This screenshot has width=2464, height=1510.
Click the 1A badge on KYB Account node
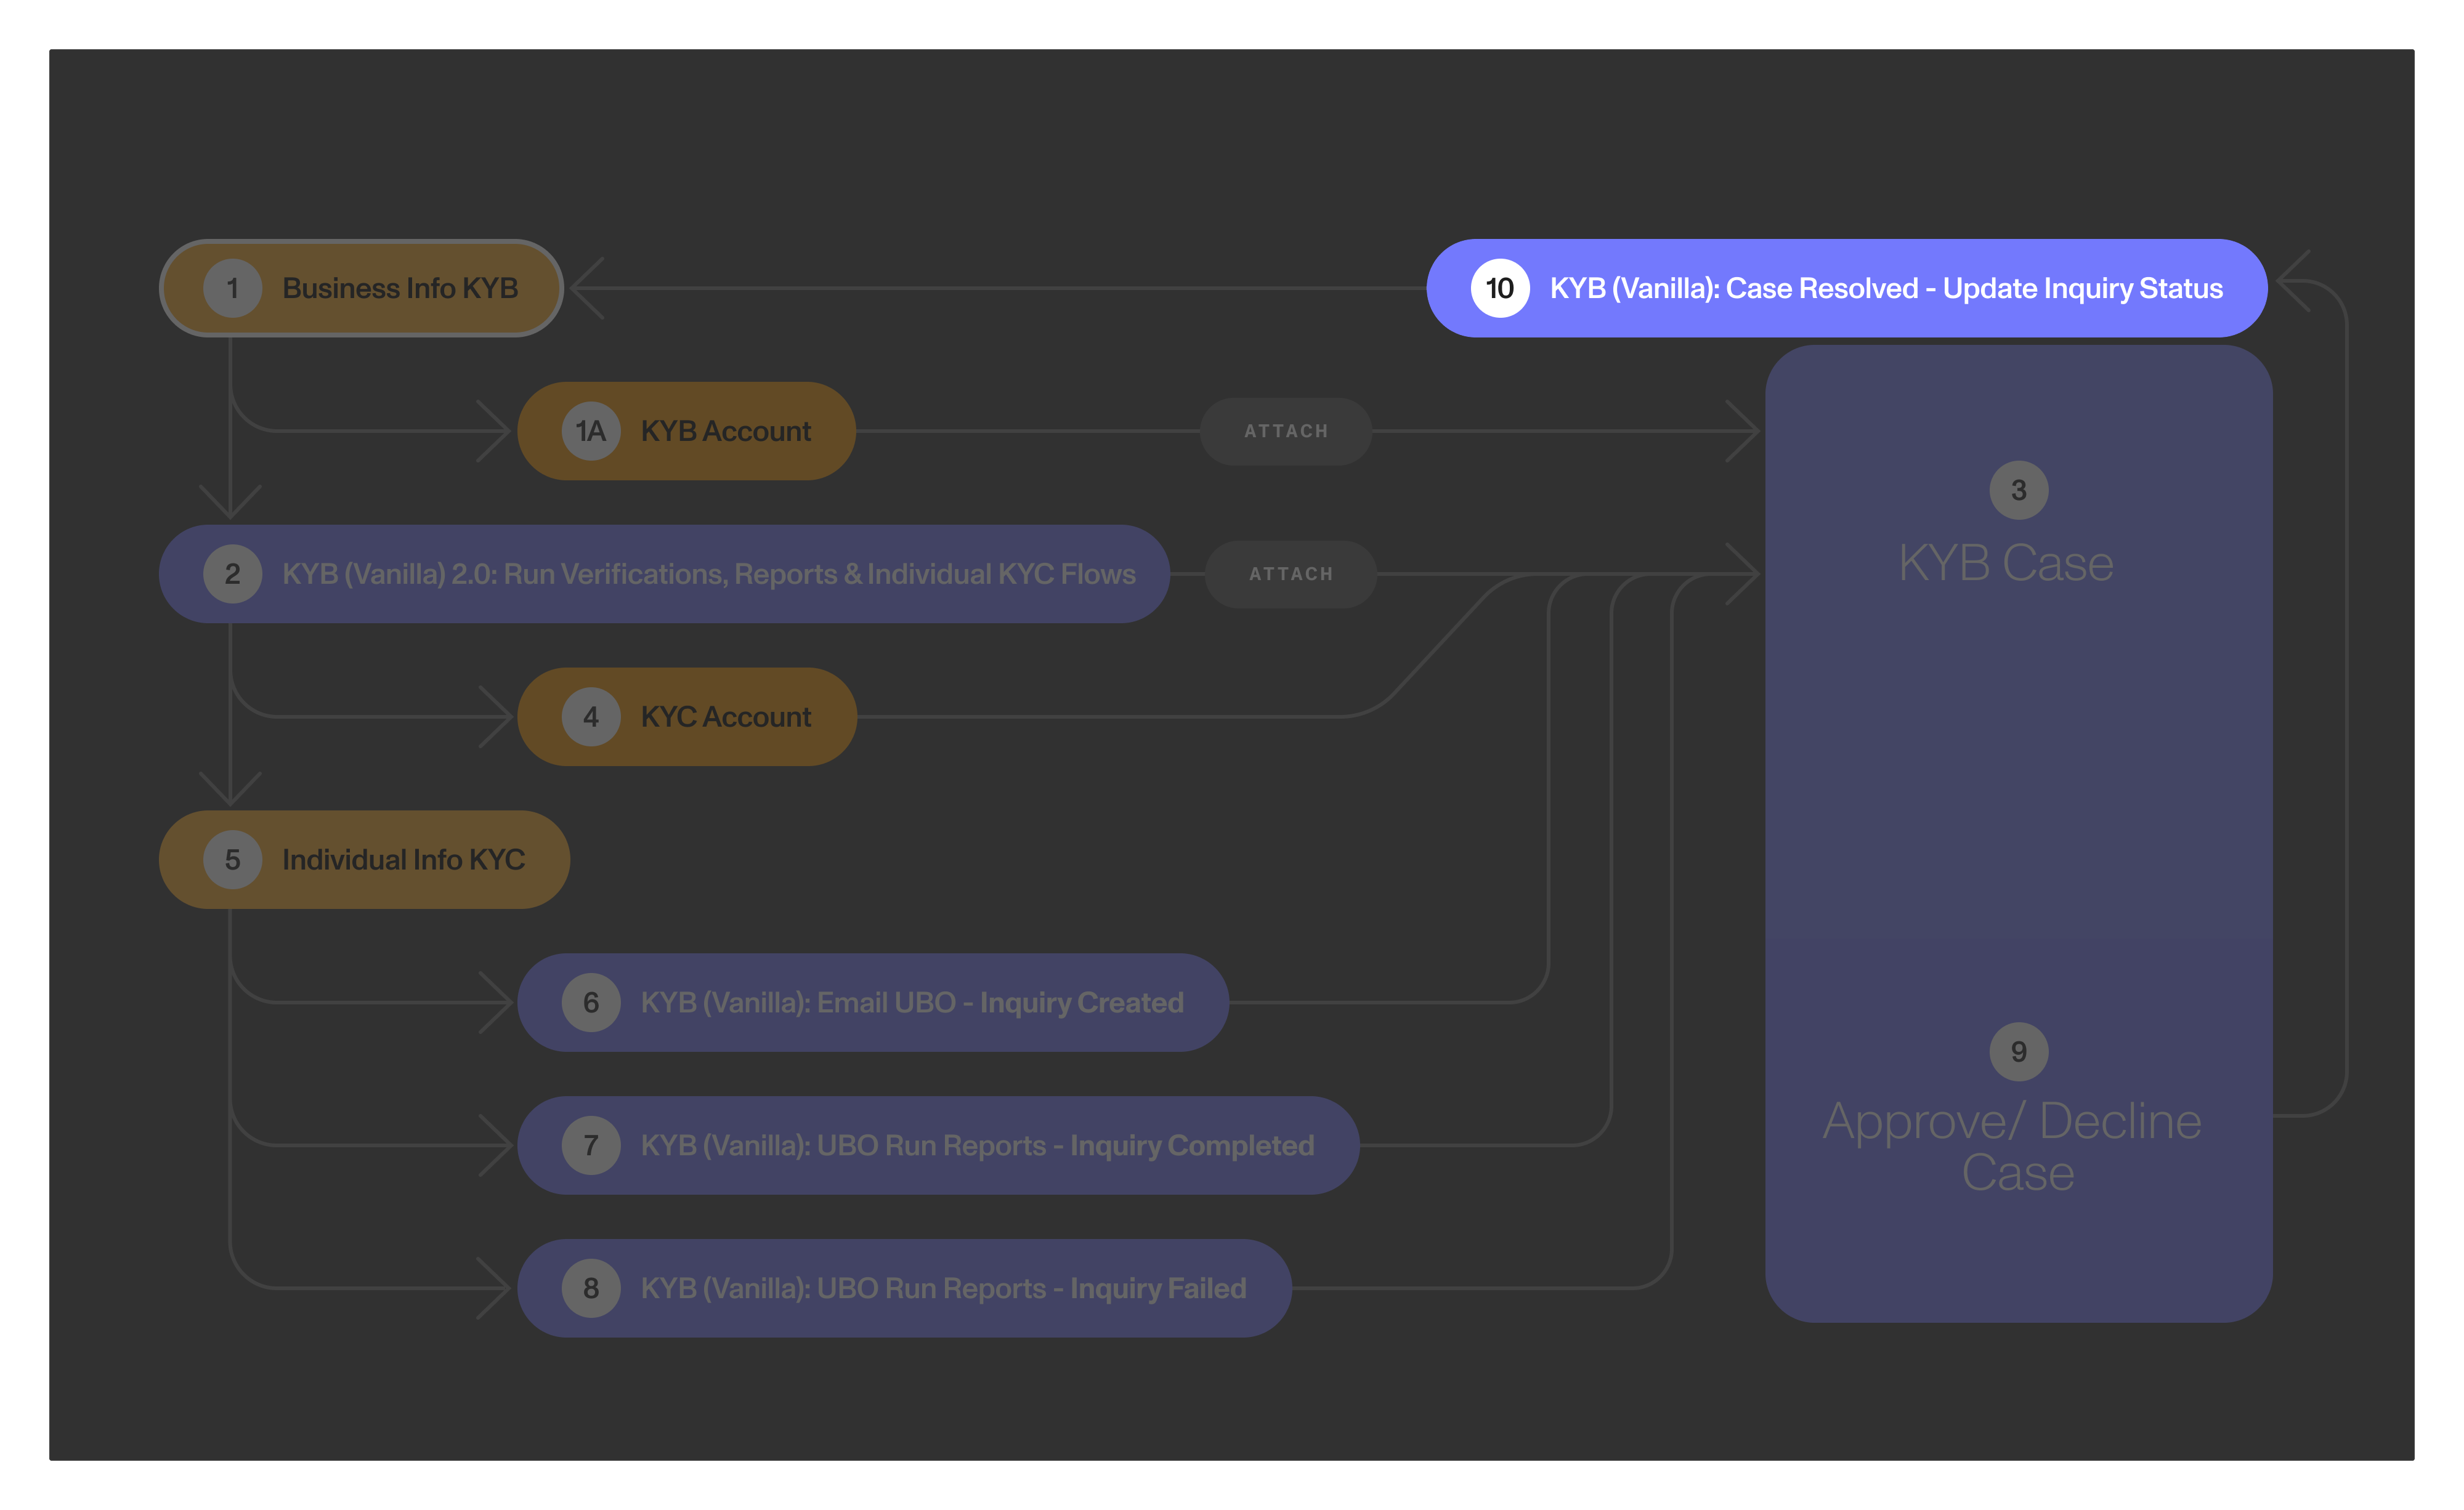tap(590, 431)
